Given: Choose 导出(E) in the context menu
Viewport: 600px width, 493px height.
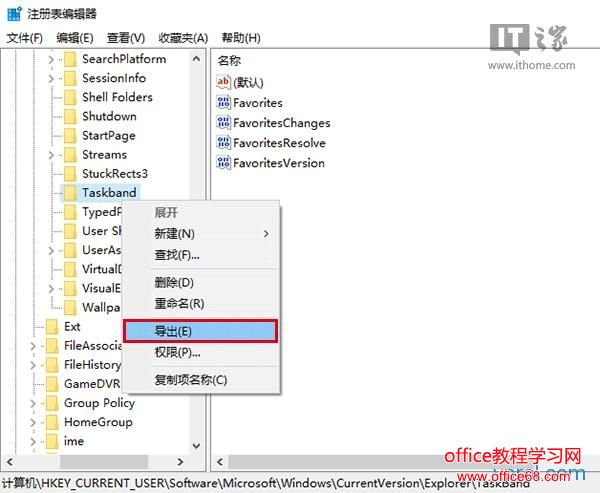Looking at the screenshot, I should click(x=201, y=331).
